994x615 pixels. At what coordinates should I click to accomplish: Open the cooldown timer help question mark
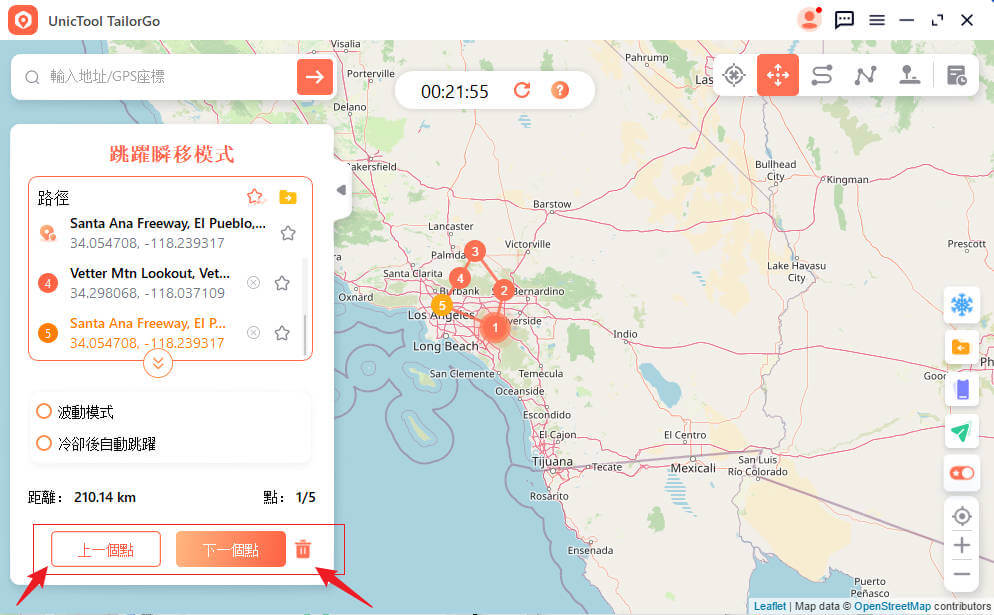560,90
